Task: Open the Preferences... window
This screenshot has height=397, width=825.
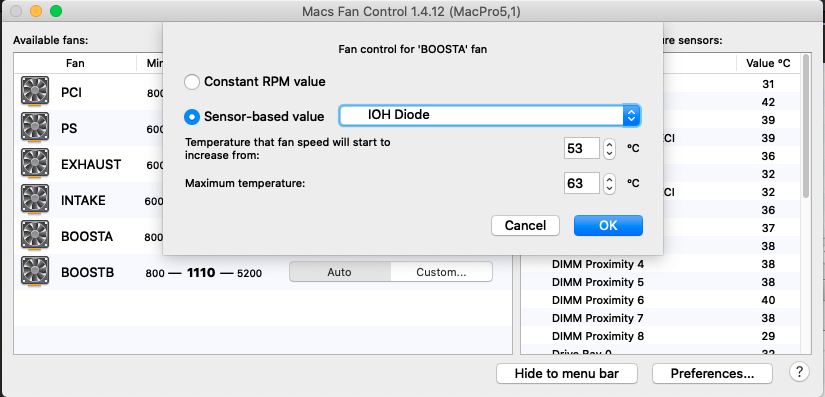Action: pos(712,373)
